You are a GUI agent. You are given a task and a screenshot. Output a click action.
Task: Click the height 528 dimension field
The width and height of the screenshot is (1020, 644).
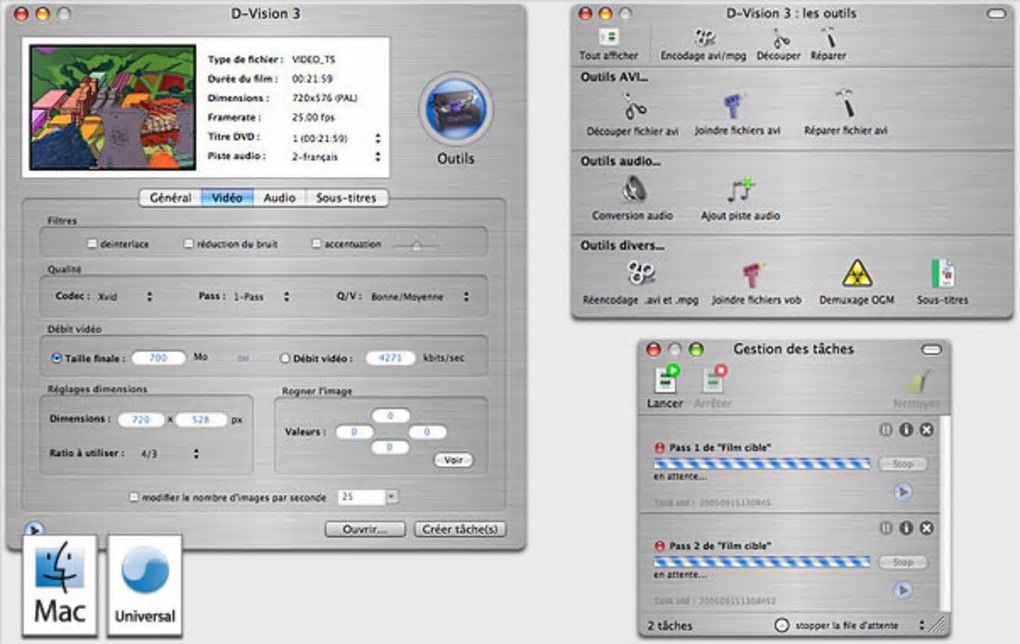tap(201, 420)
